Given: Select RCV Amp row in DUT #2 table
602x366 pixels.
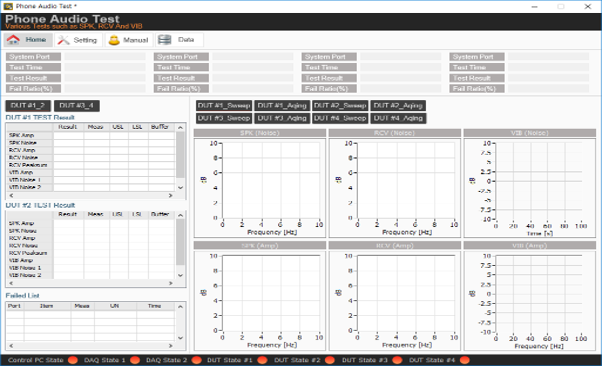Looking at the screenshot, I should pos(91,238).
